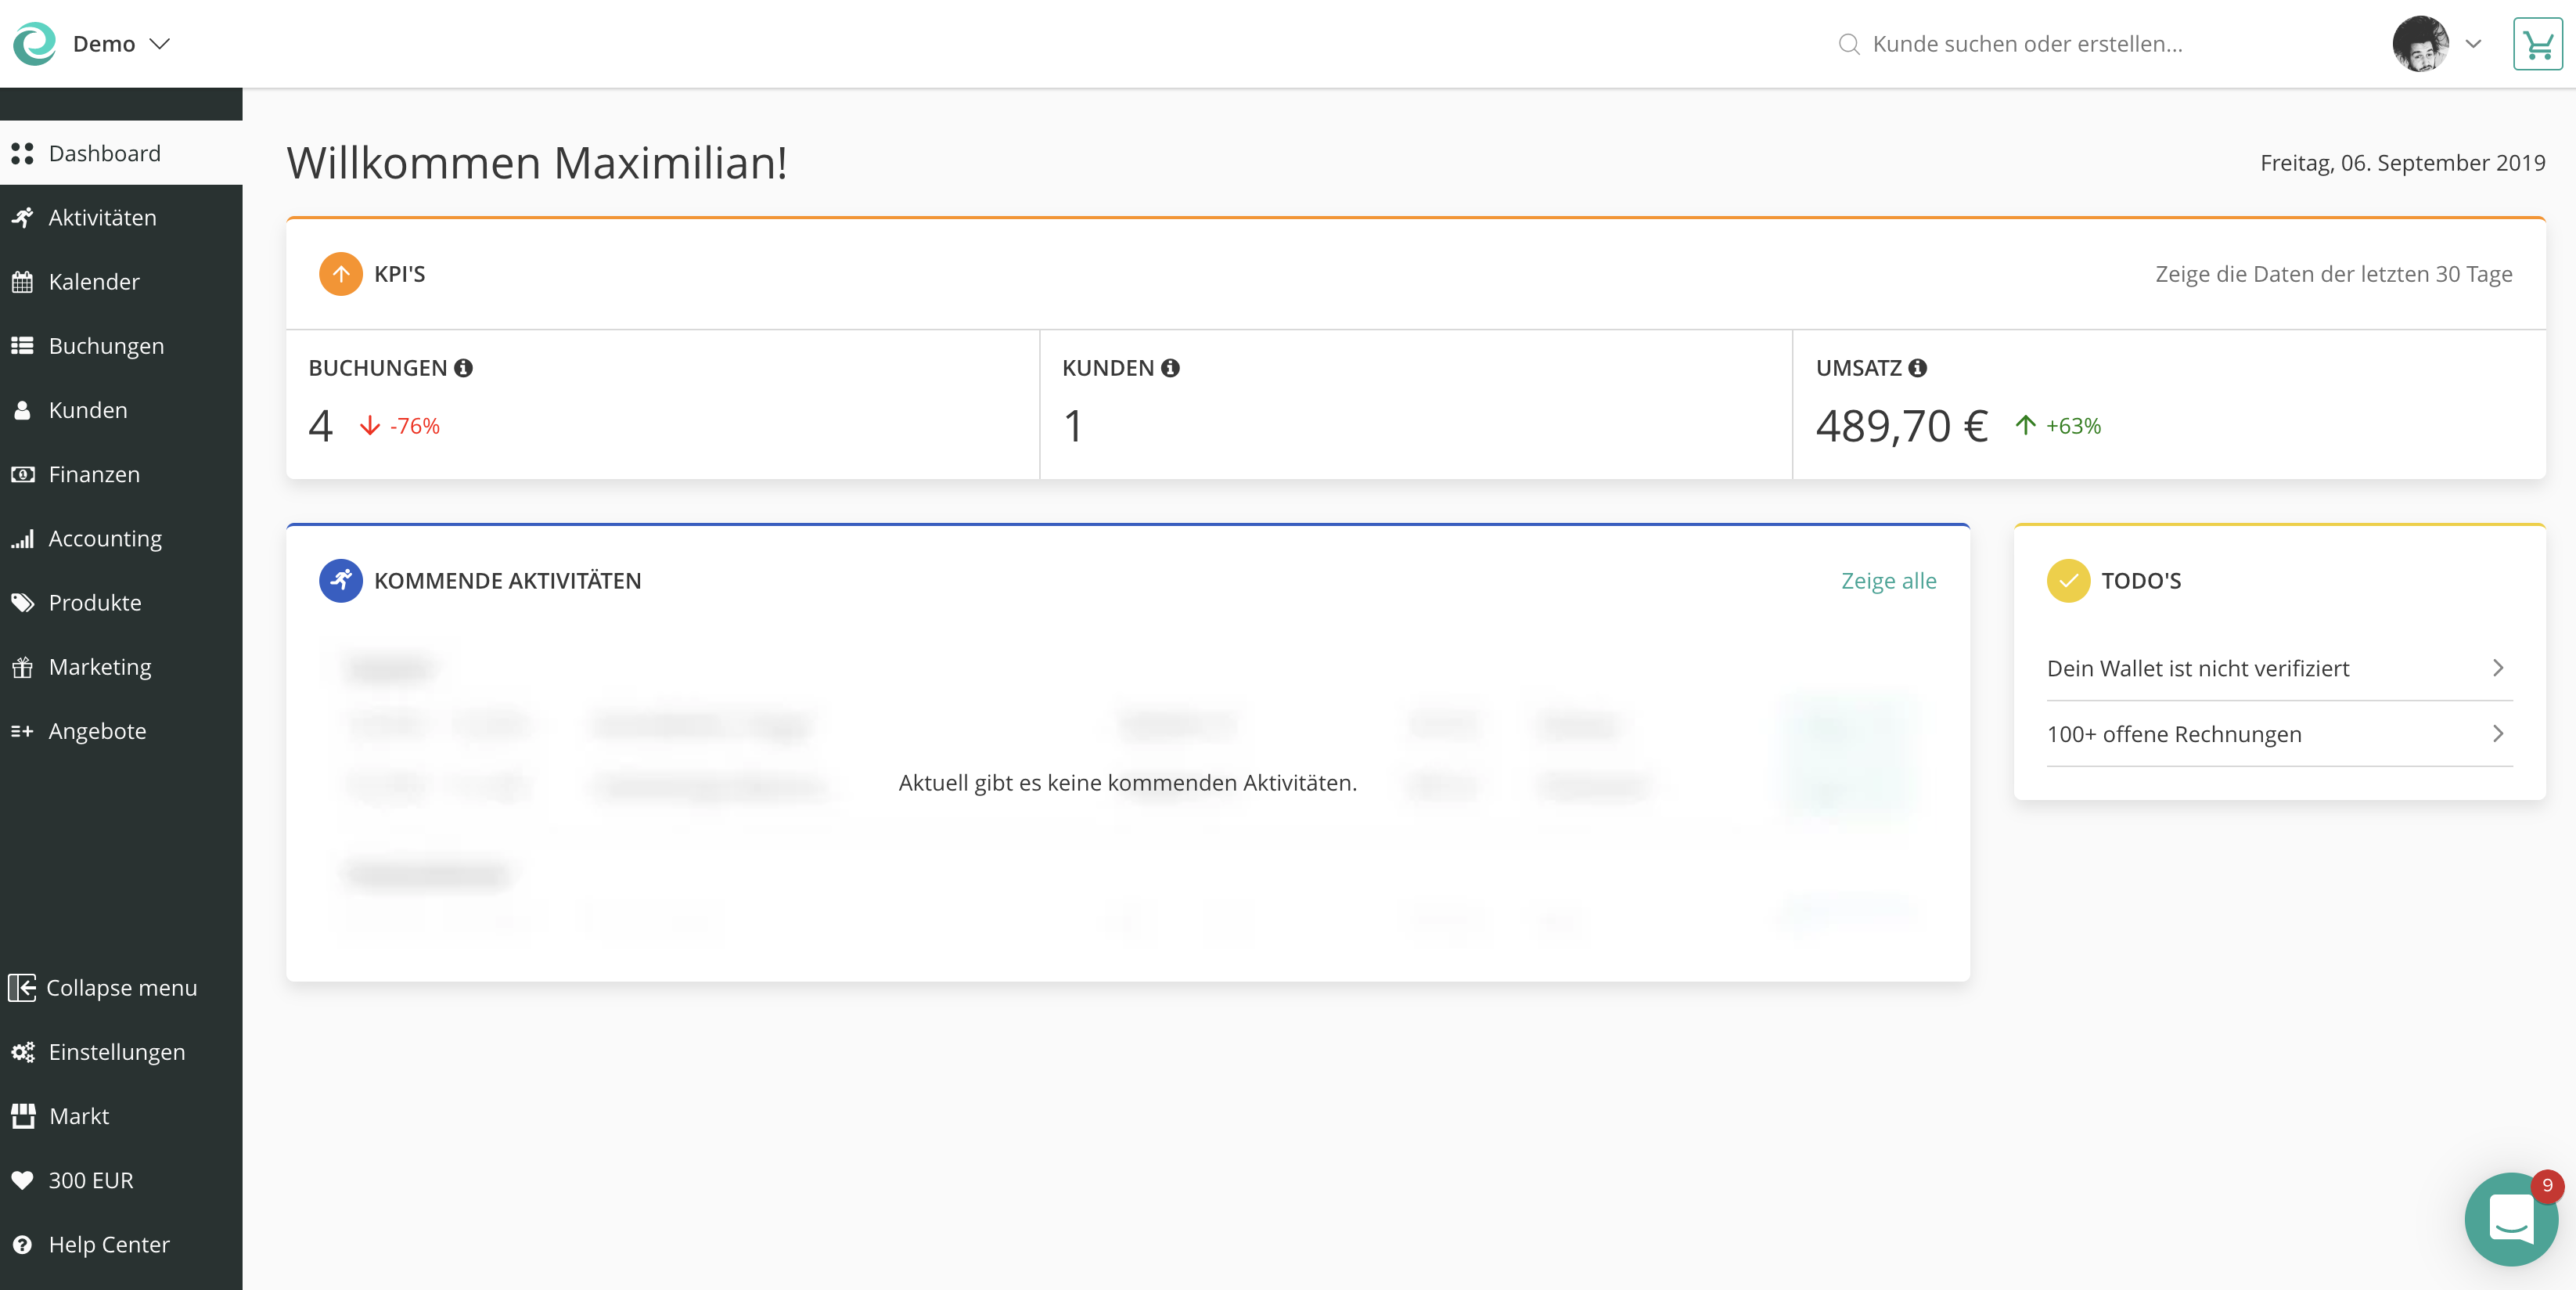Click the orange KPI's arrow icon
Screen dimensions: 2576x1290
click(340, 274)
